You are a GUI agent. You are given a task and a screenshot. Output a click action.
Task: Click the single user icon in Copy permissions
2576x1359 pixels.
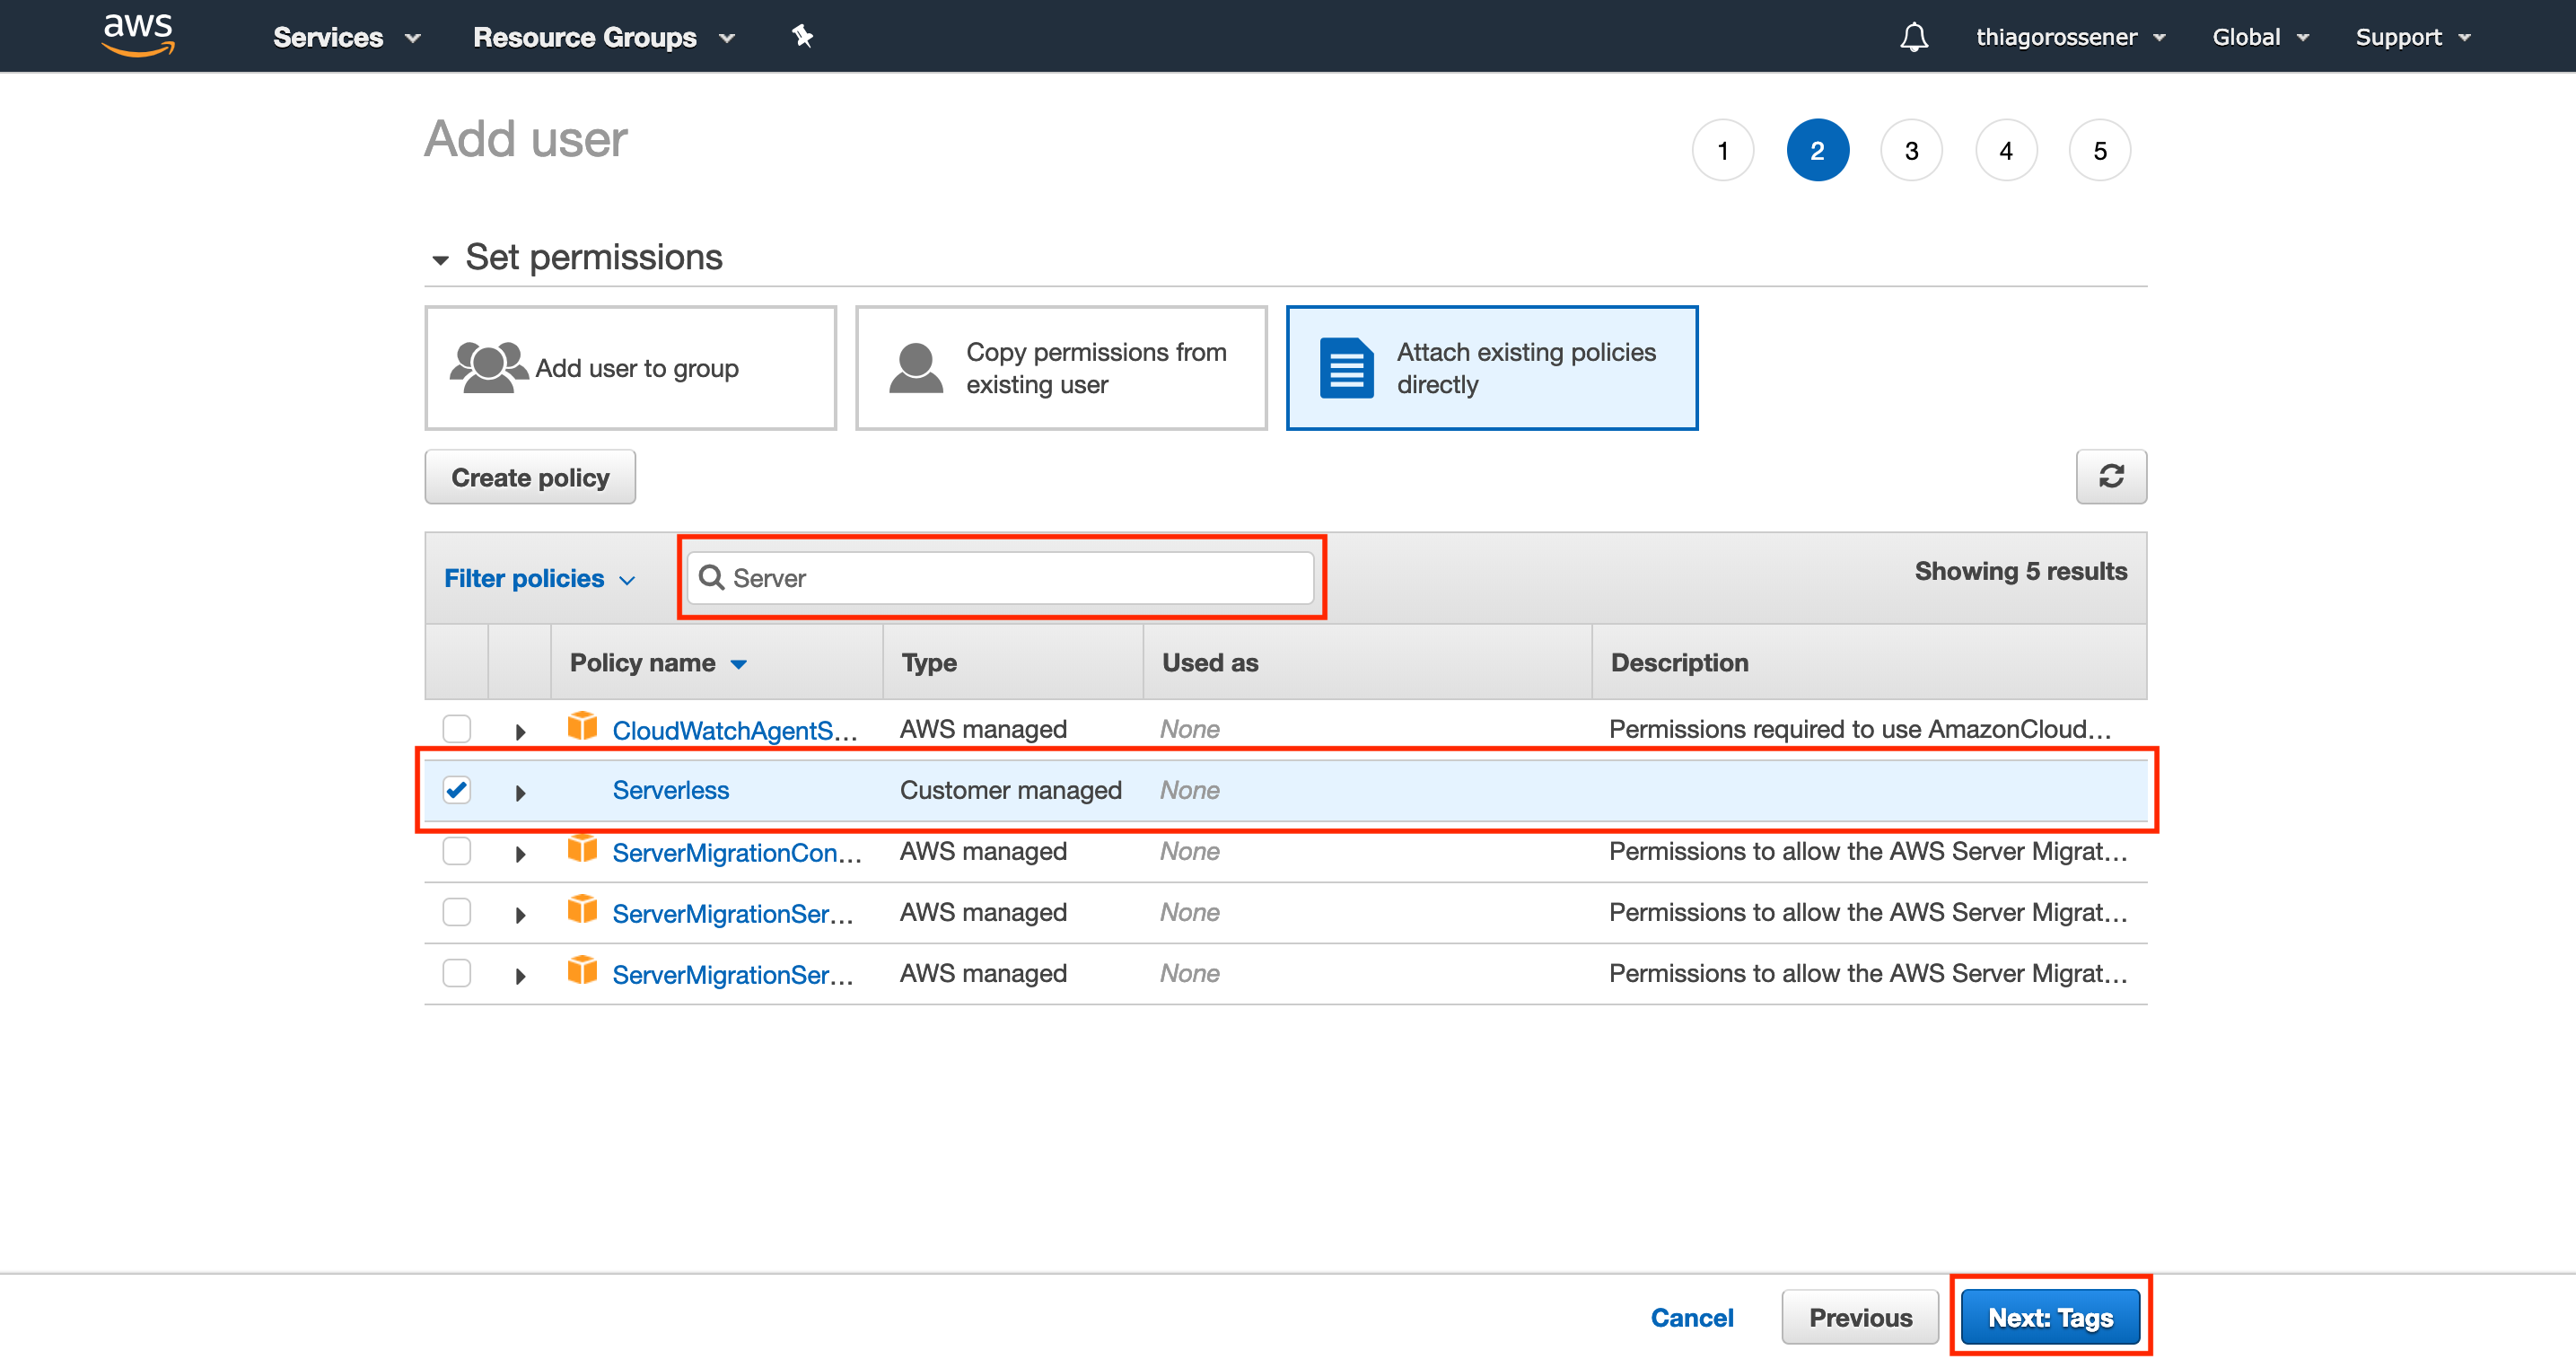coord(915,367)
